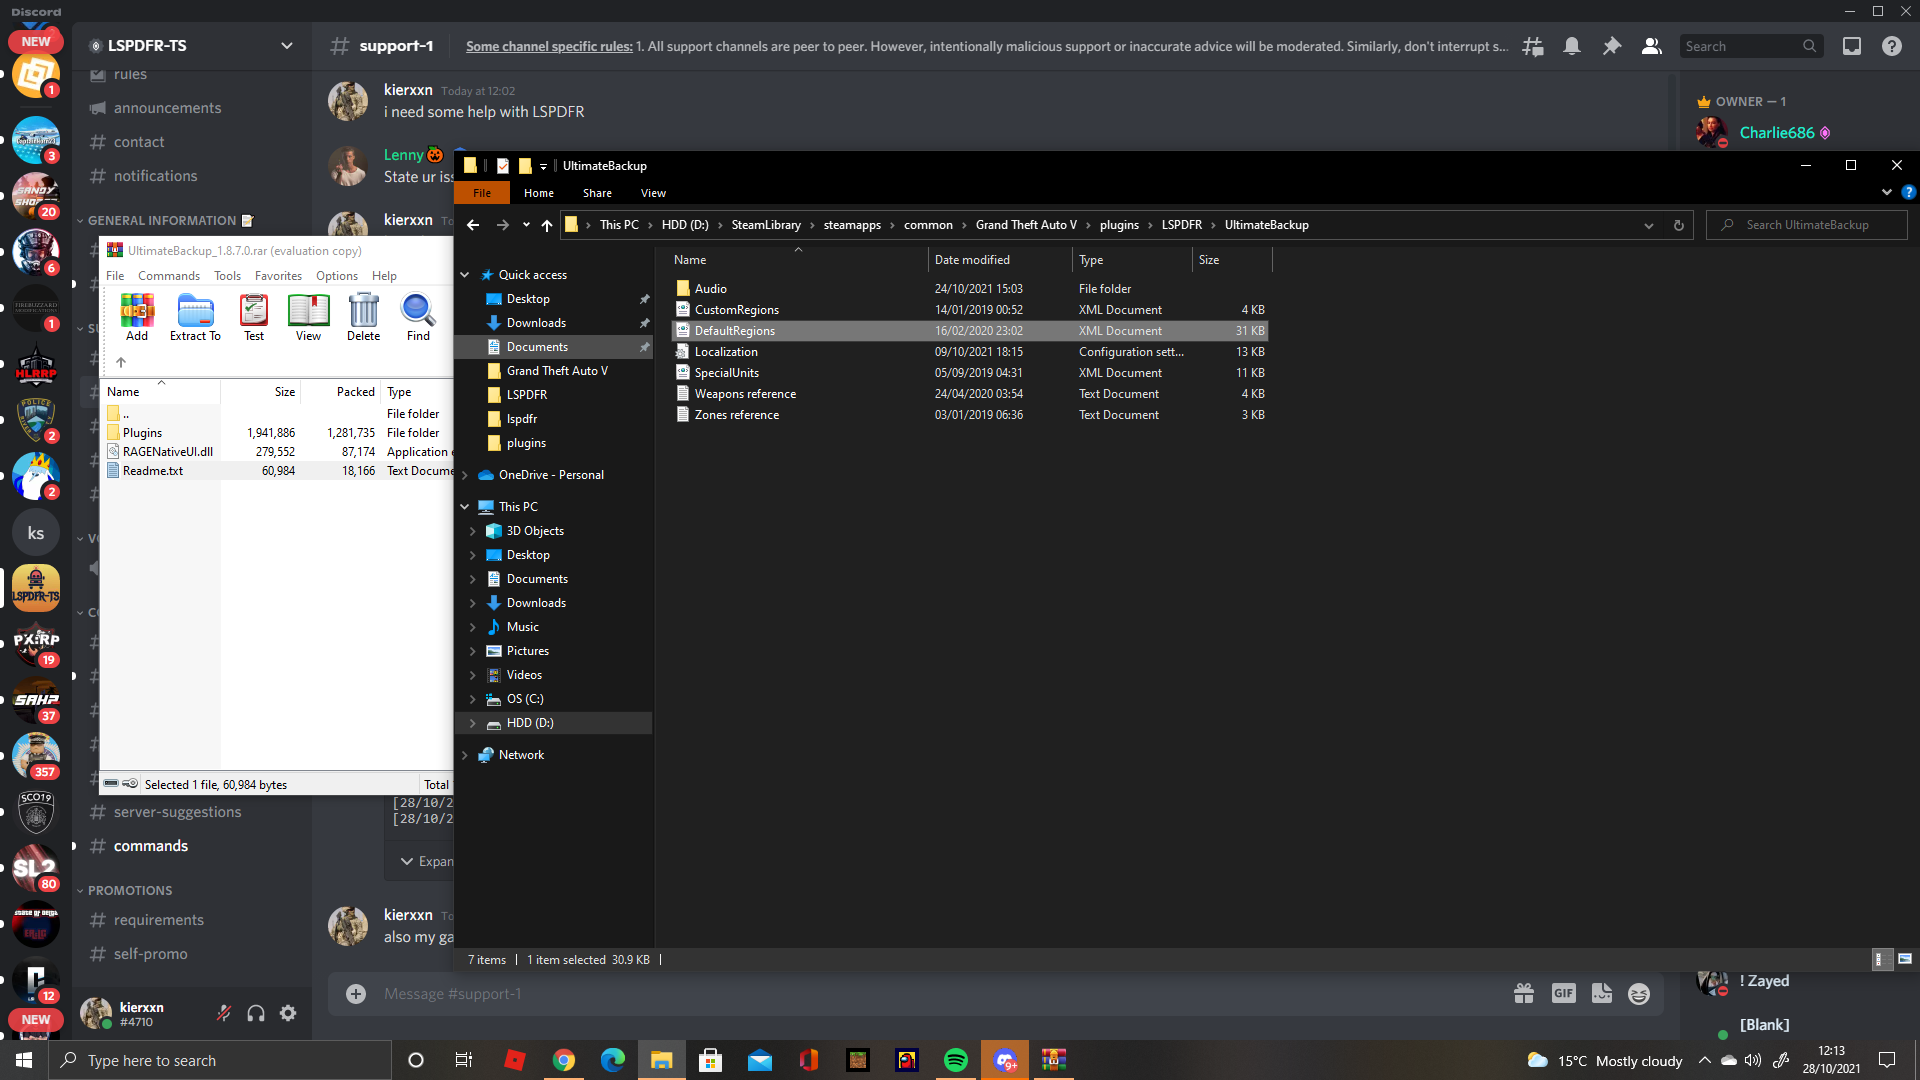Toggle headphone deafen in Discord

tap(256, 1014)
